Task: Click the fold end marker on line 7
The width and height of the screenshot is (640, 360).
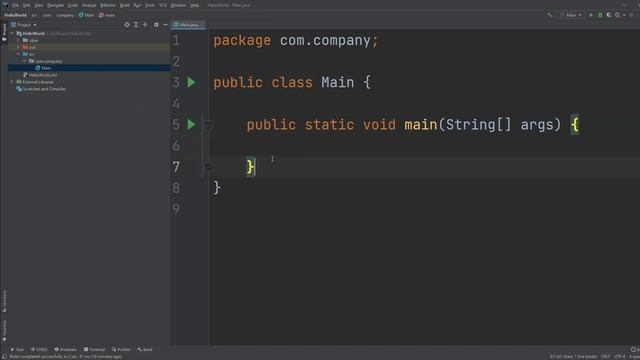Action: [x=208, y=167]
